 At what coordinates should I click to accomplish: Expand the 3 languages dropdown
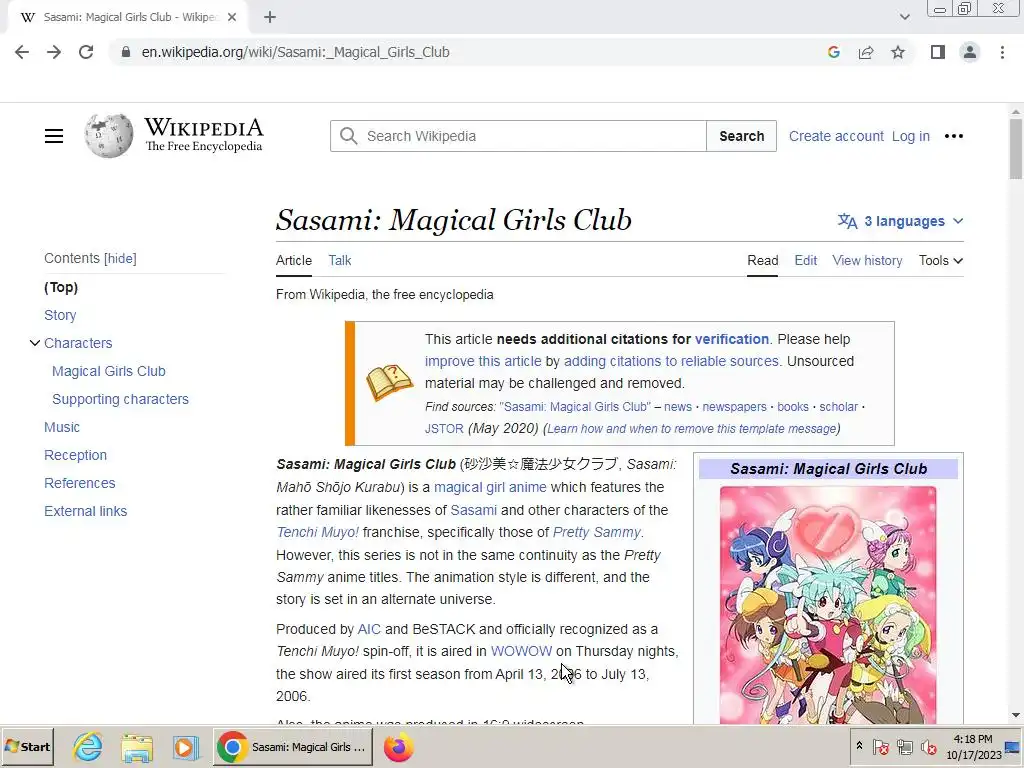901,221
